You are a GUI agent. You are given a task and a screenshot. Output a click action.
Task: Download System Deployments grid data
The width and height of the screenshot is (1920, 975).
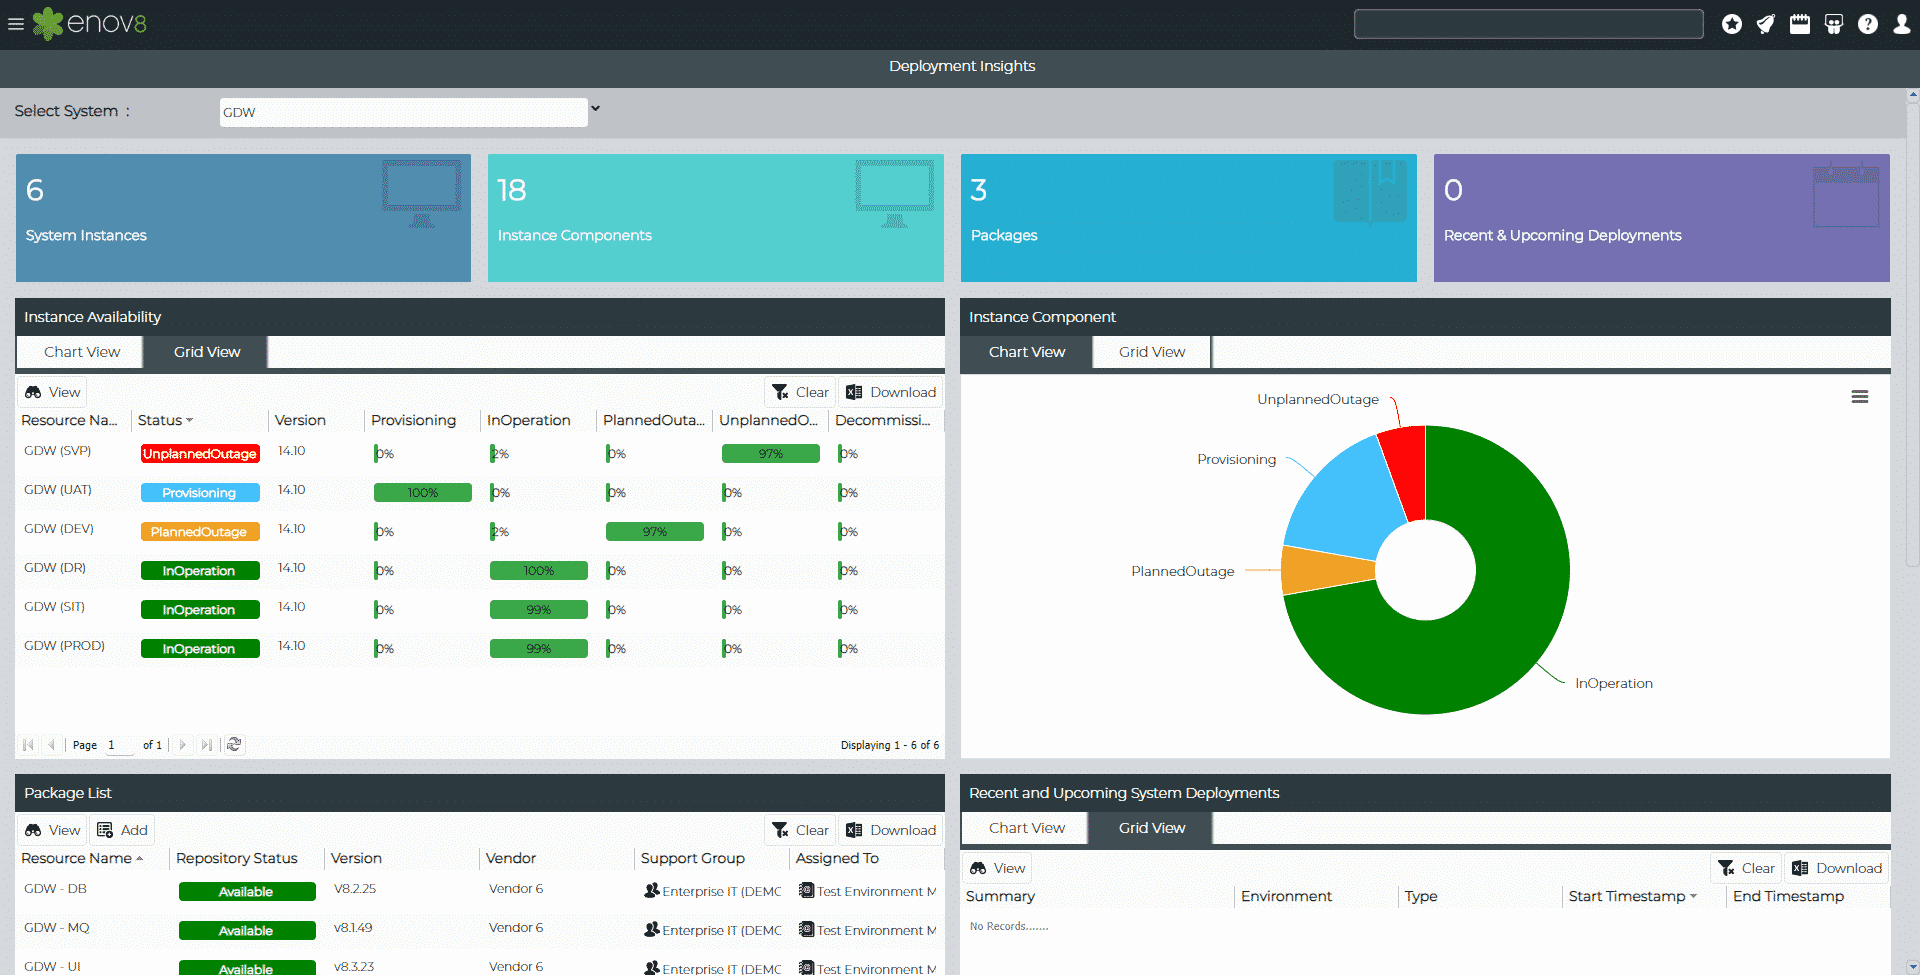(x=1837, y=868)
